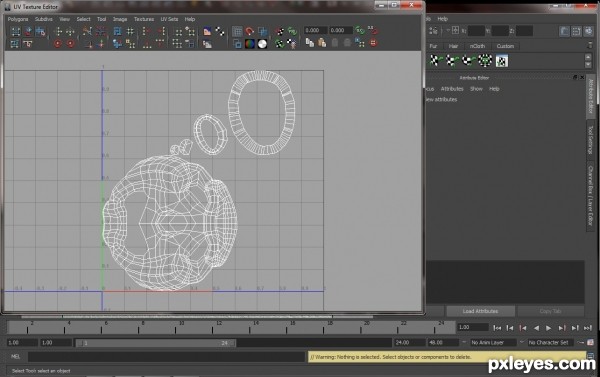Open the UV Texture Editor View menu
Viewport: 600px width, 377px height.
64,19
